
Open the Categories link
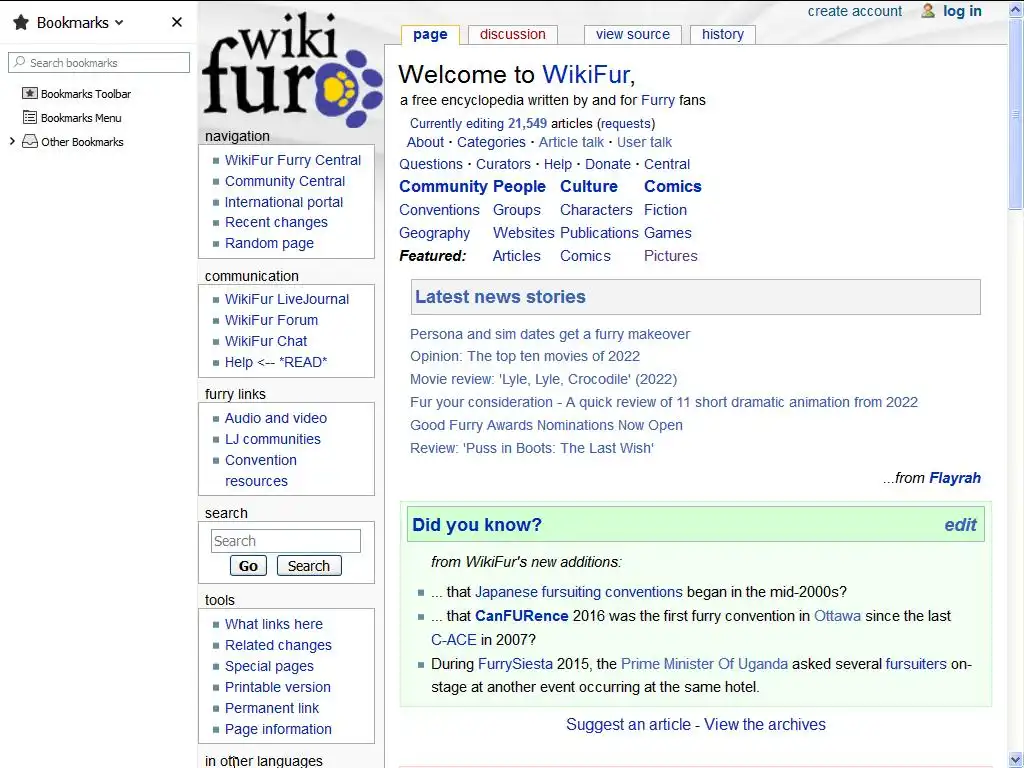(x=491, y=142)
